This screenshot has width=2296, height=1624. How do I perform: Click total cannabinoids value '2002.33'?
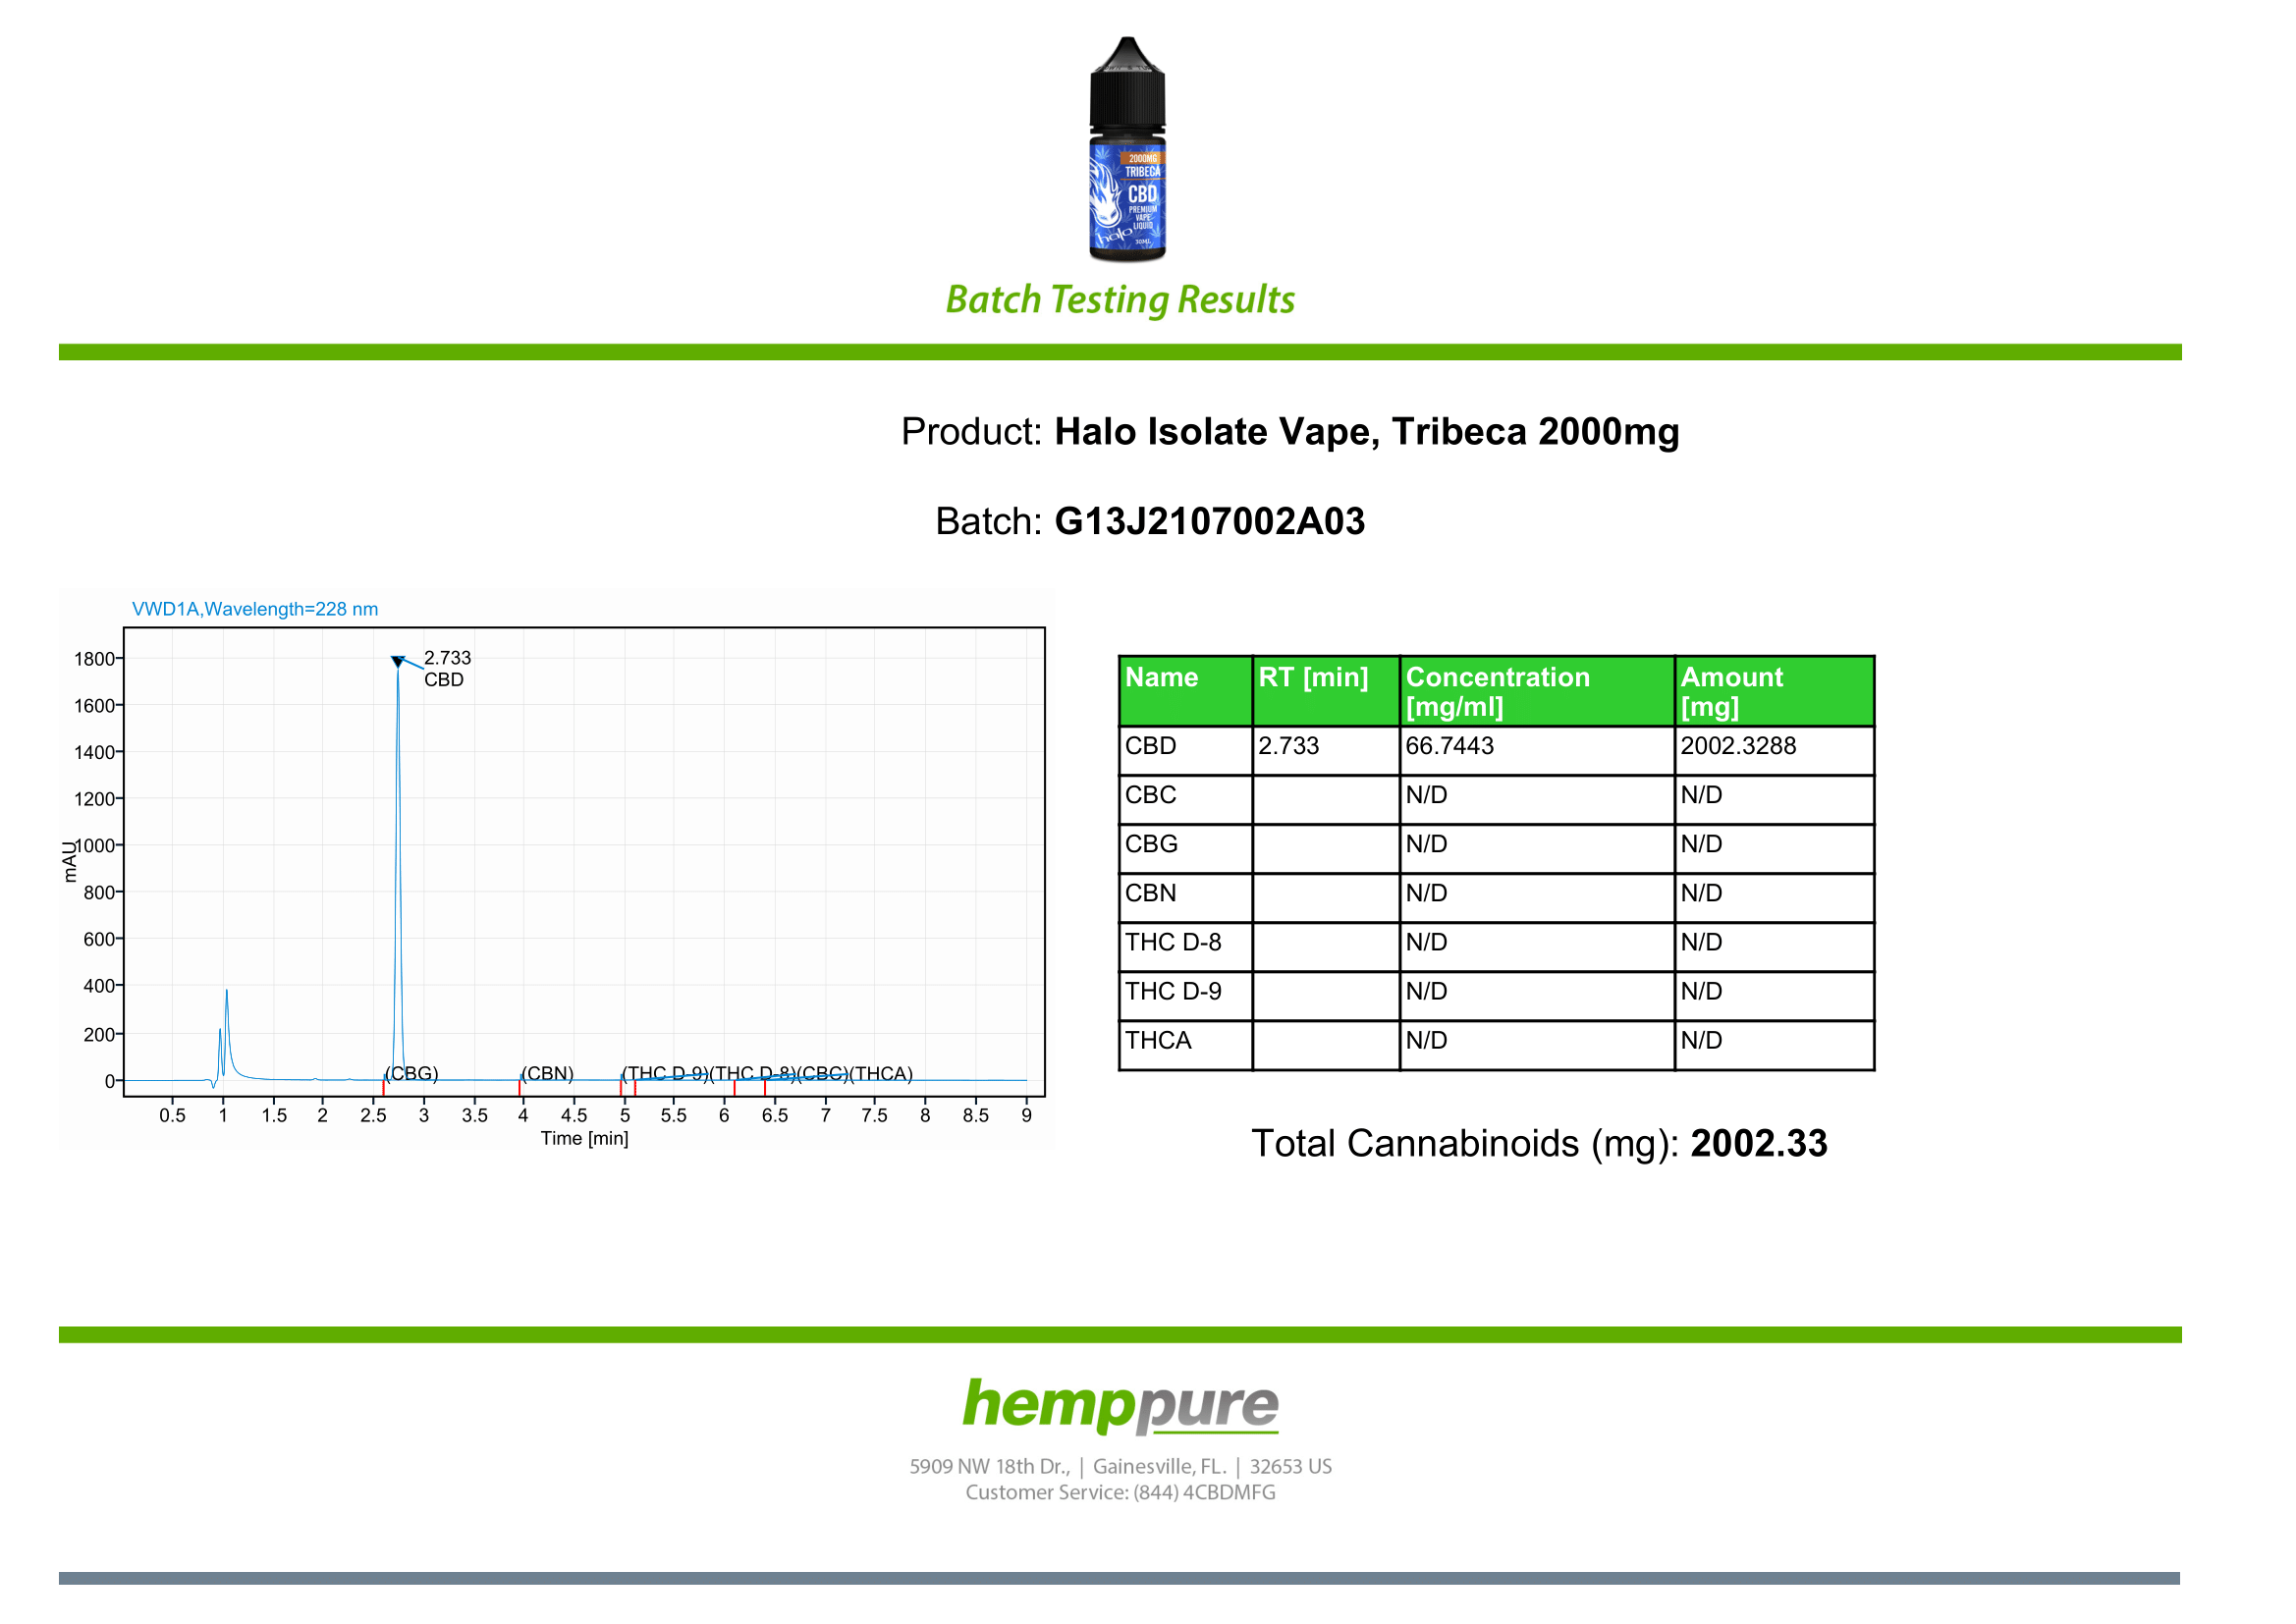[1758, 1144]
